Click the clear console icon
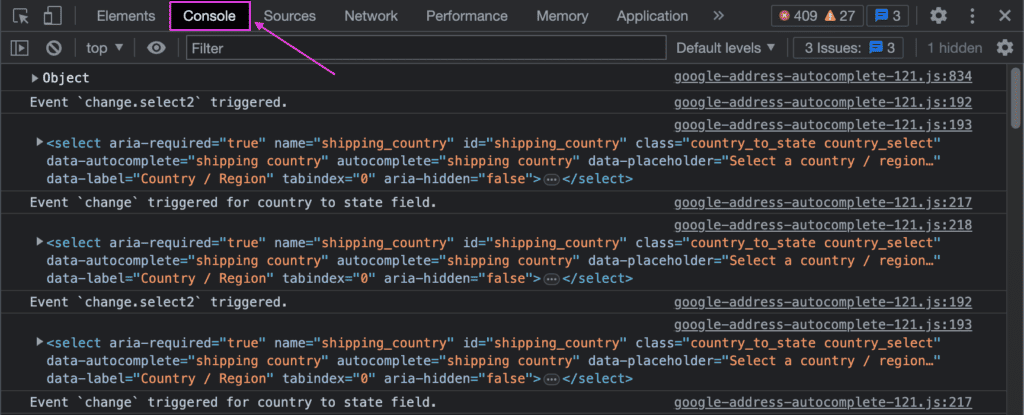Image resolution: width=1024 pixels, height=415 pixels. pos(54,48)
